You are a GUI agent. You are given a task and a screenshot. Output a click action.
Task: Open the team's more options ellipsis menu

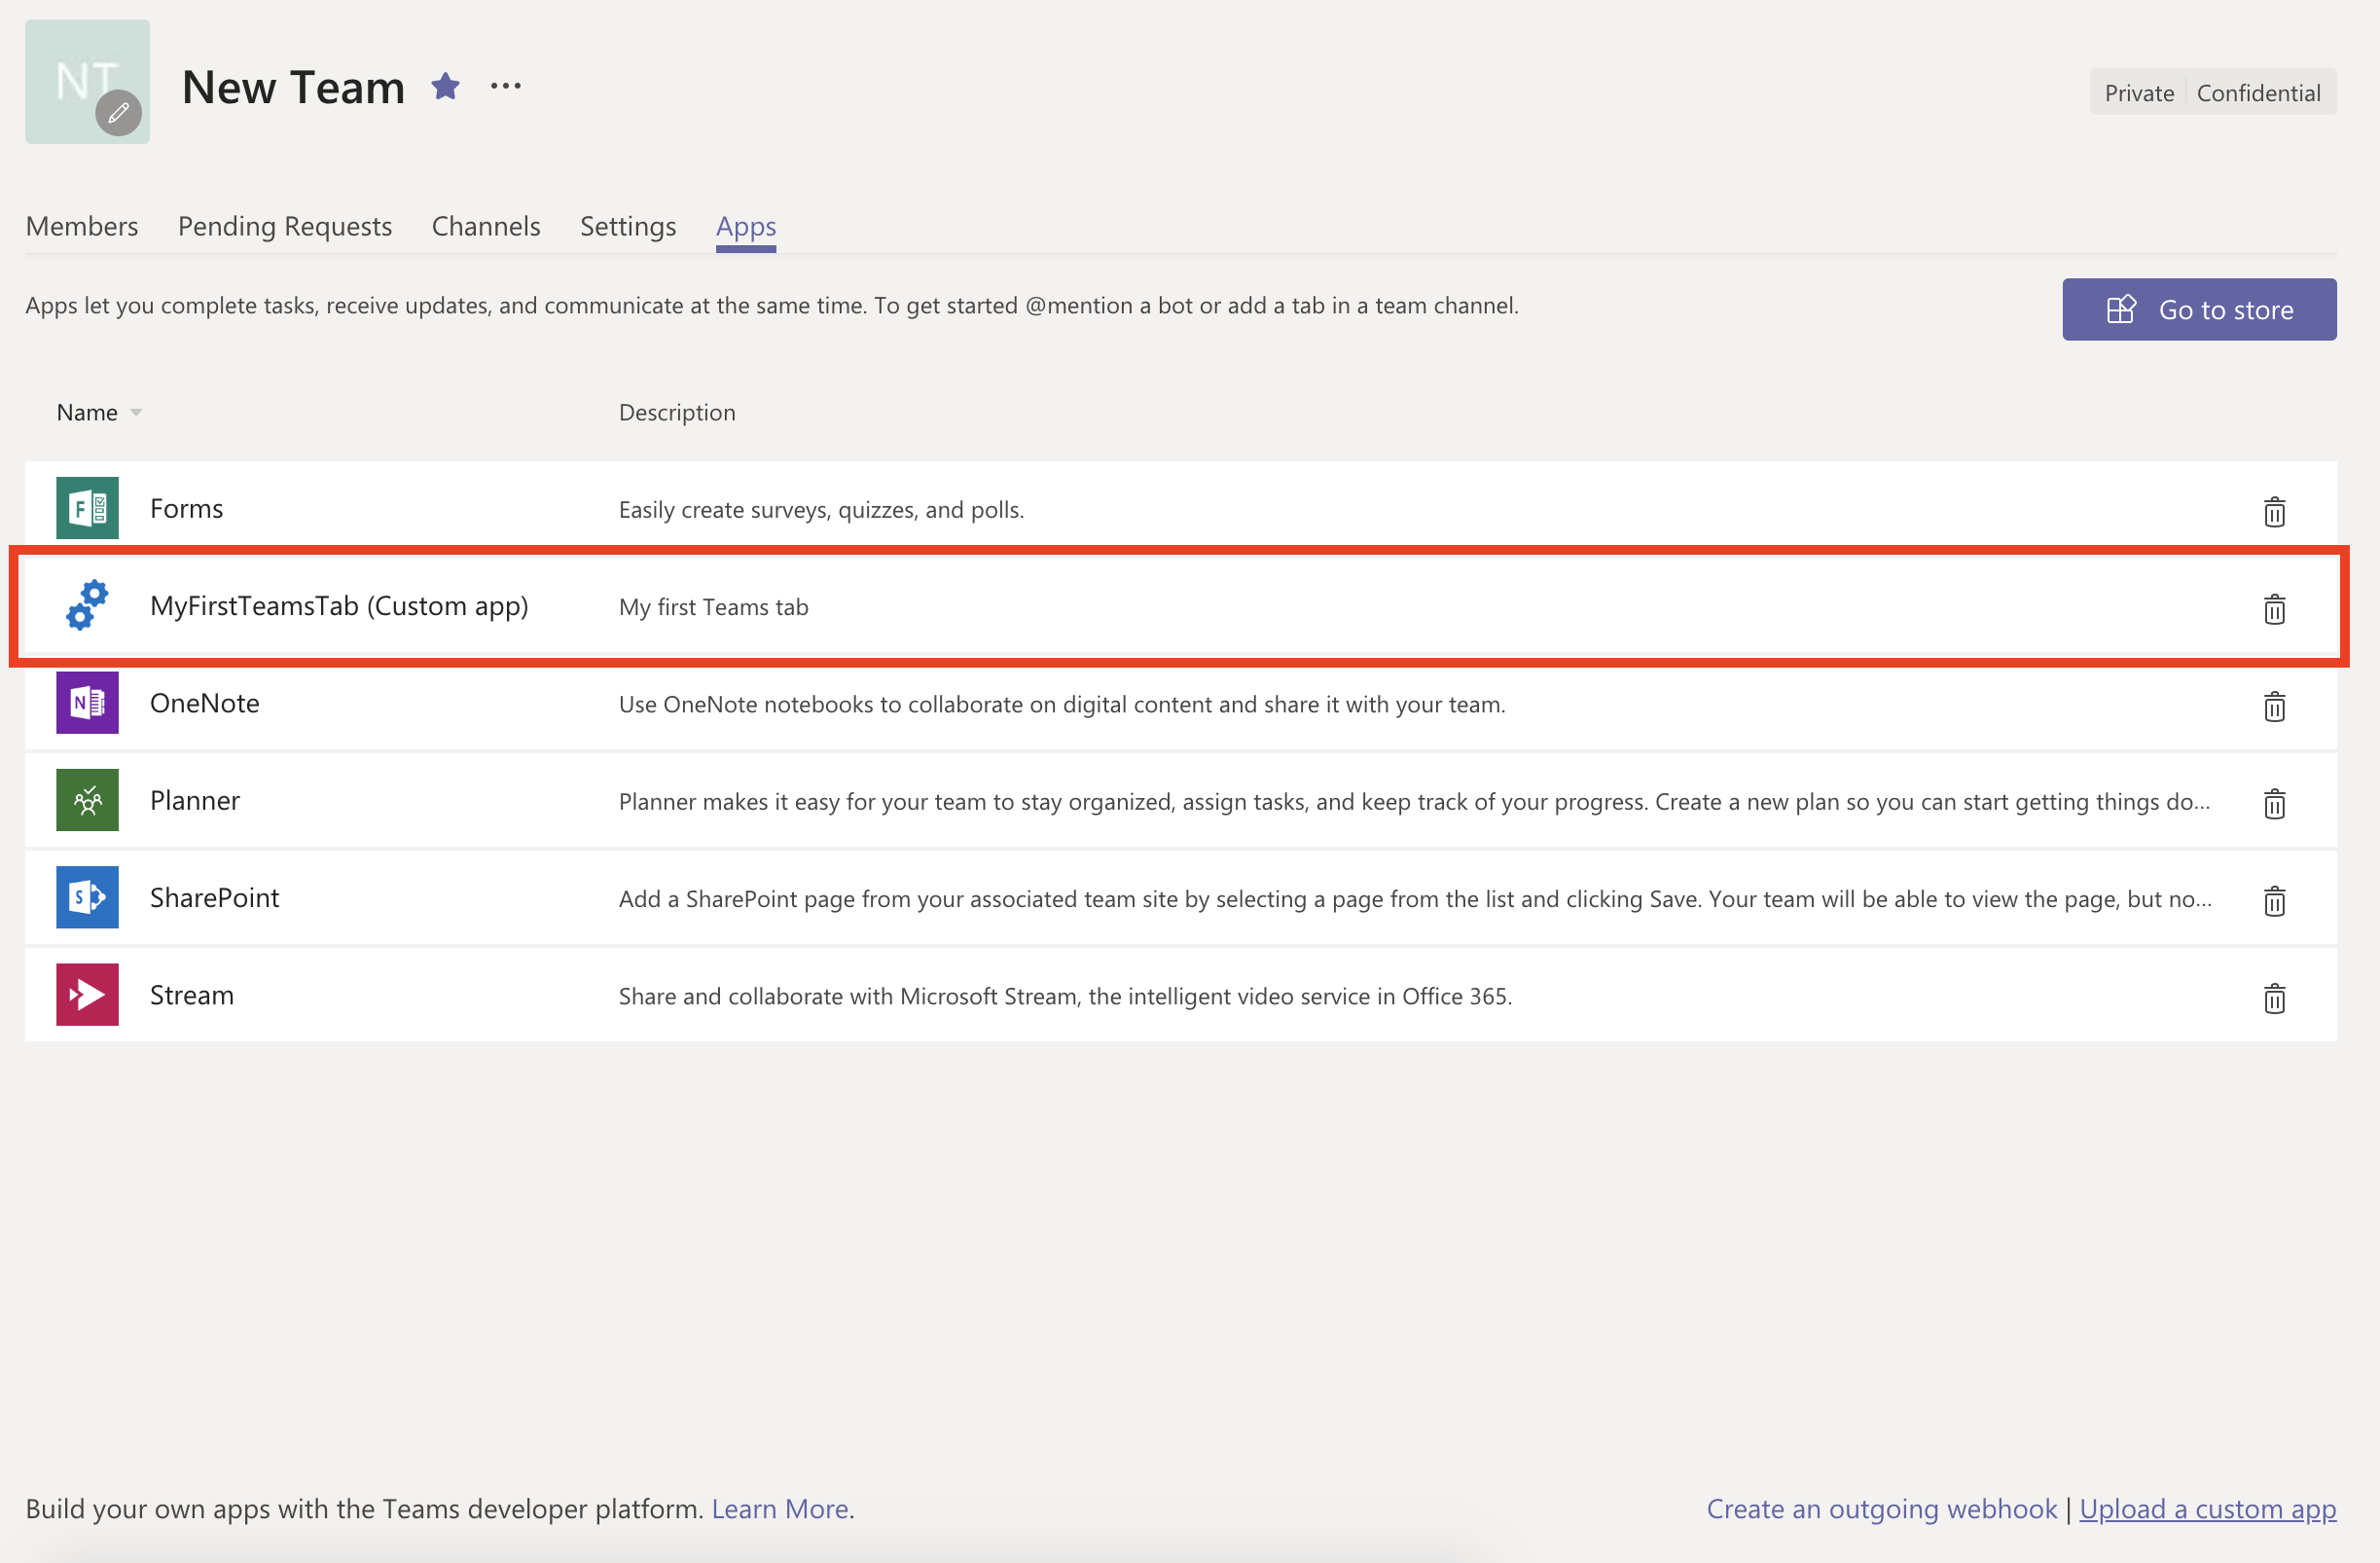[x=505, y=86]
